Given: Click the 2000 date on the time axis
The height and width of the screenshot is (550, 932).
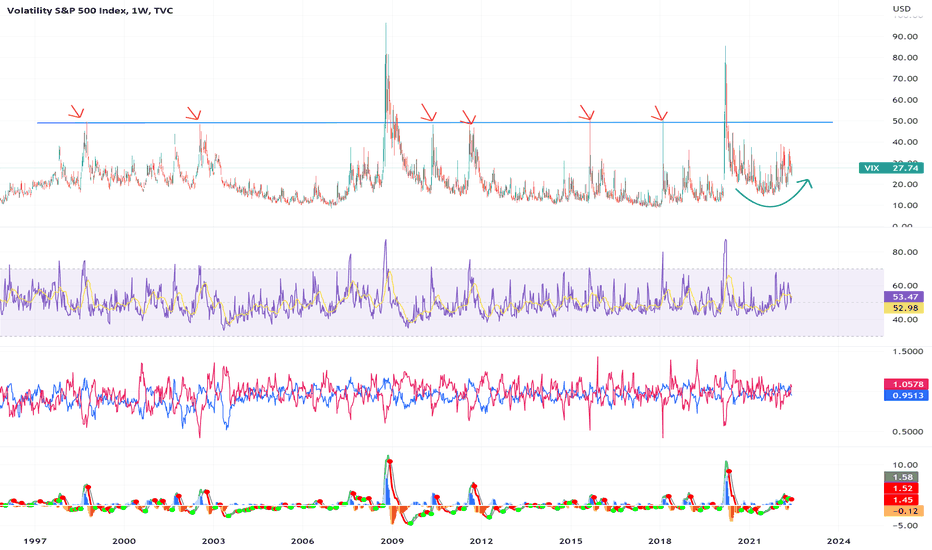Looking at the screenshot, I should coord(124,541).
